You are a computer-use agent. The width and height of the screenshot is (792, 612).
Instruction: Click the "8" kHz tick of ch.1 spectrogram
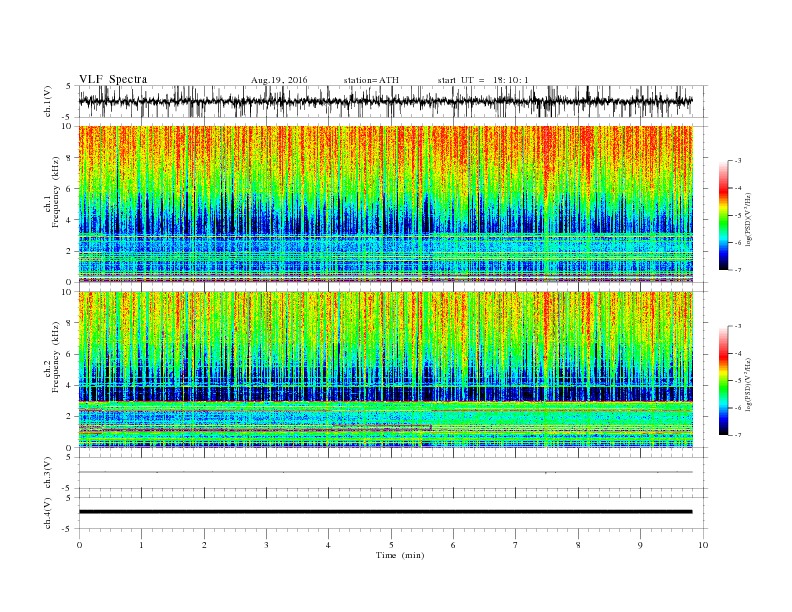coord(70,158)
